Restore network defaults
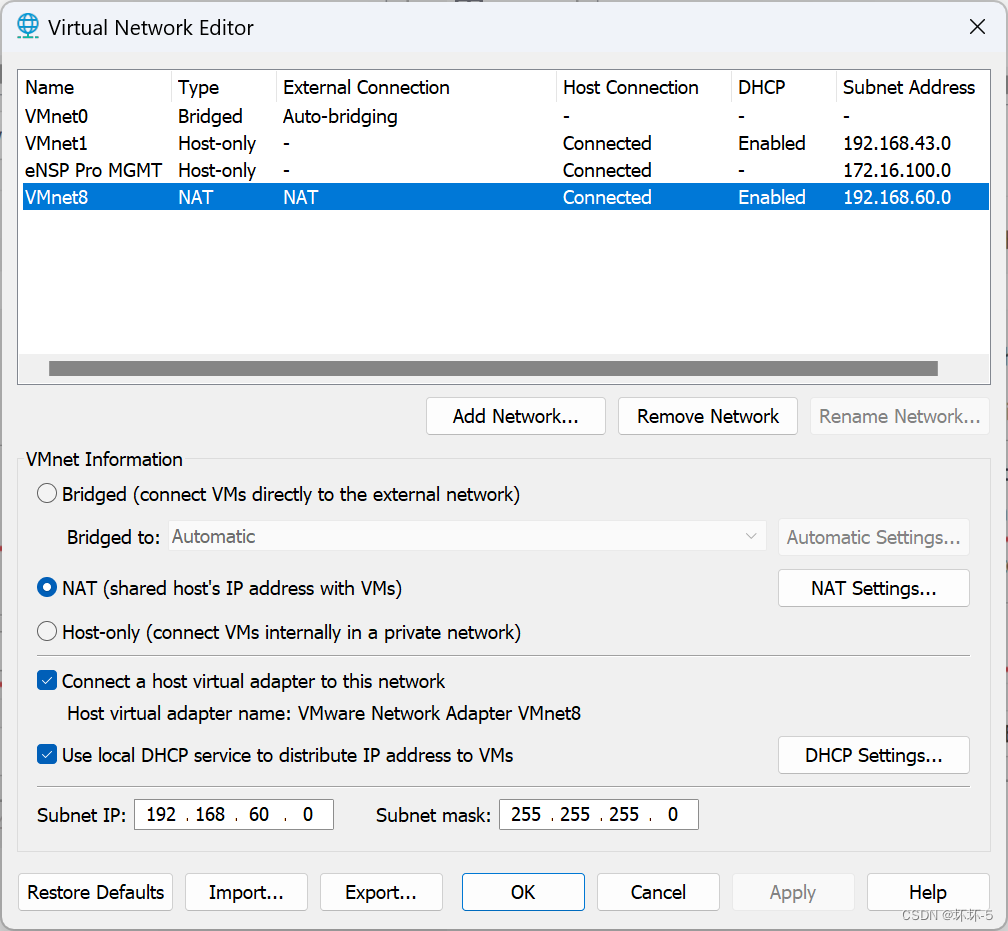The height and width of the screenshot is (931, 1008). [x=95, y=892]
